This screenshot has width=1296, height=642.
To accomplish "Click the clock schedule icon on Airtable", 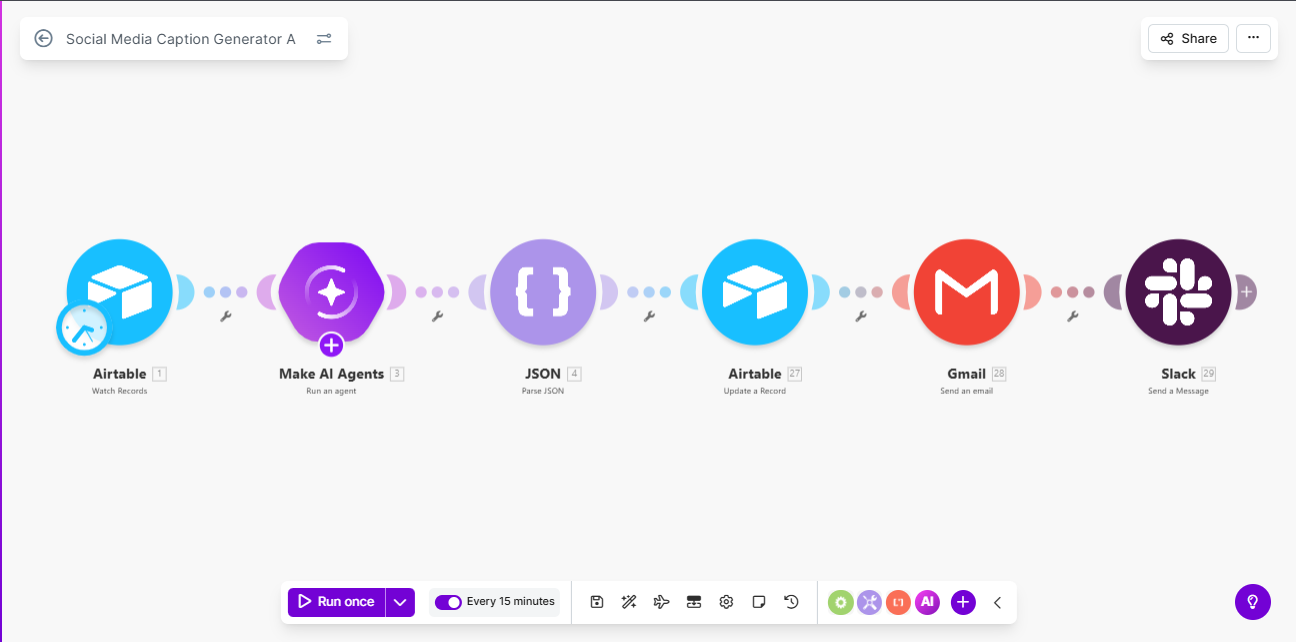I will tap(84, 328).
